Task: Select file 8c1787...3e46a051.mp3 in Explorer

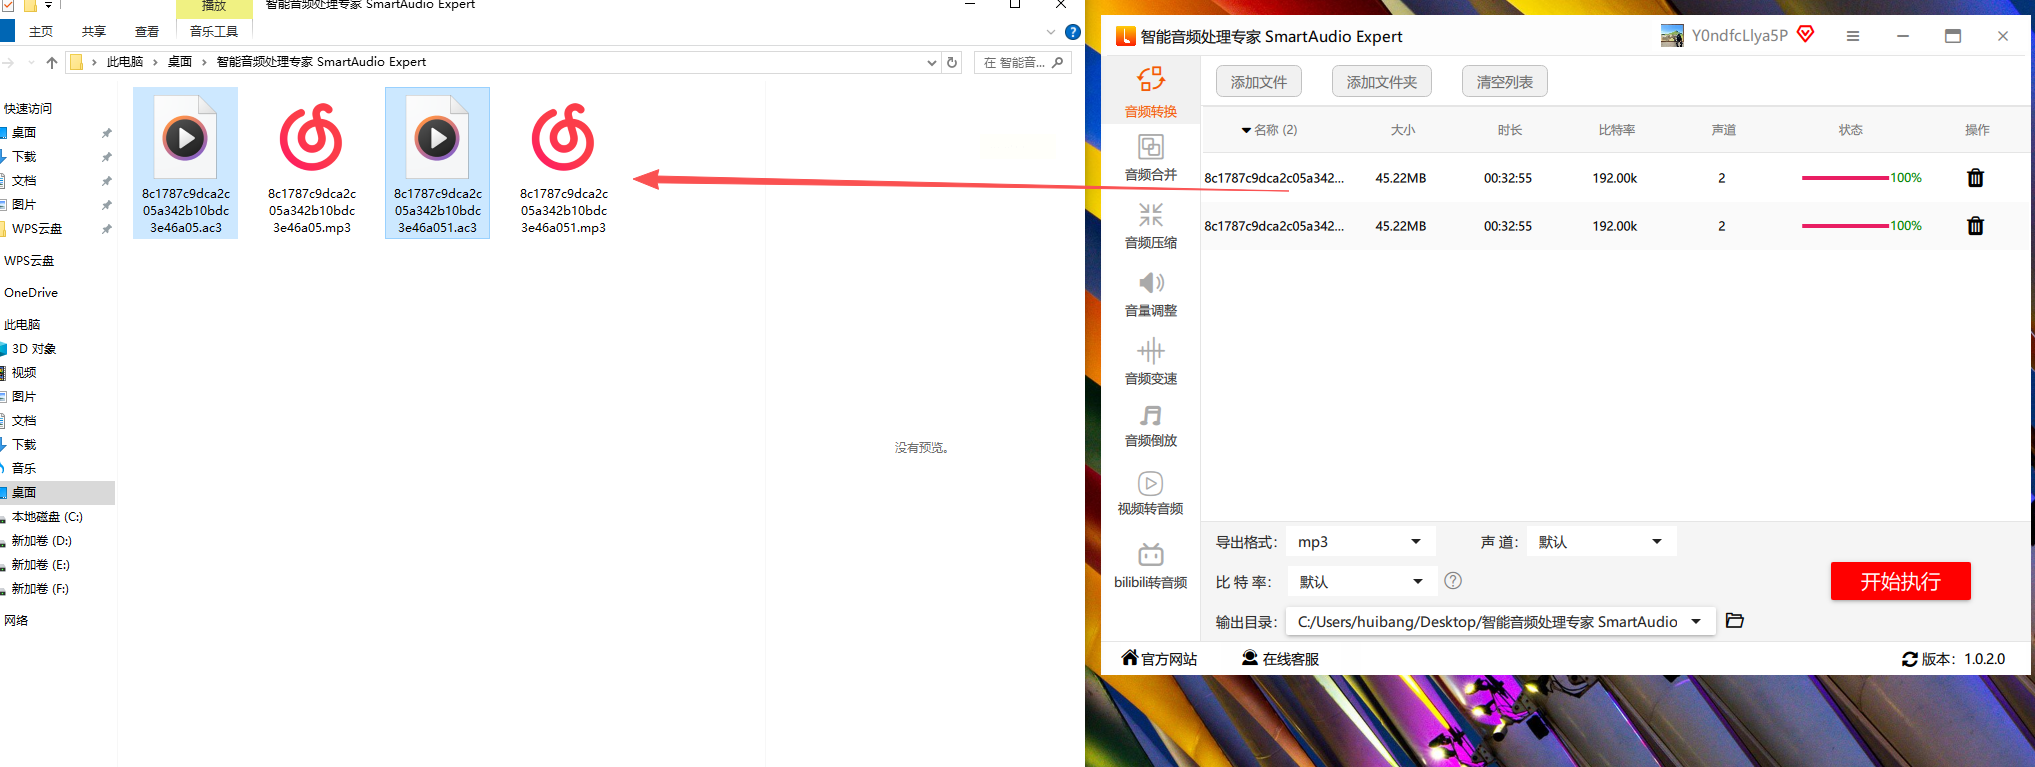Action: (564, 163)
